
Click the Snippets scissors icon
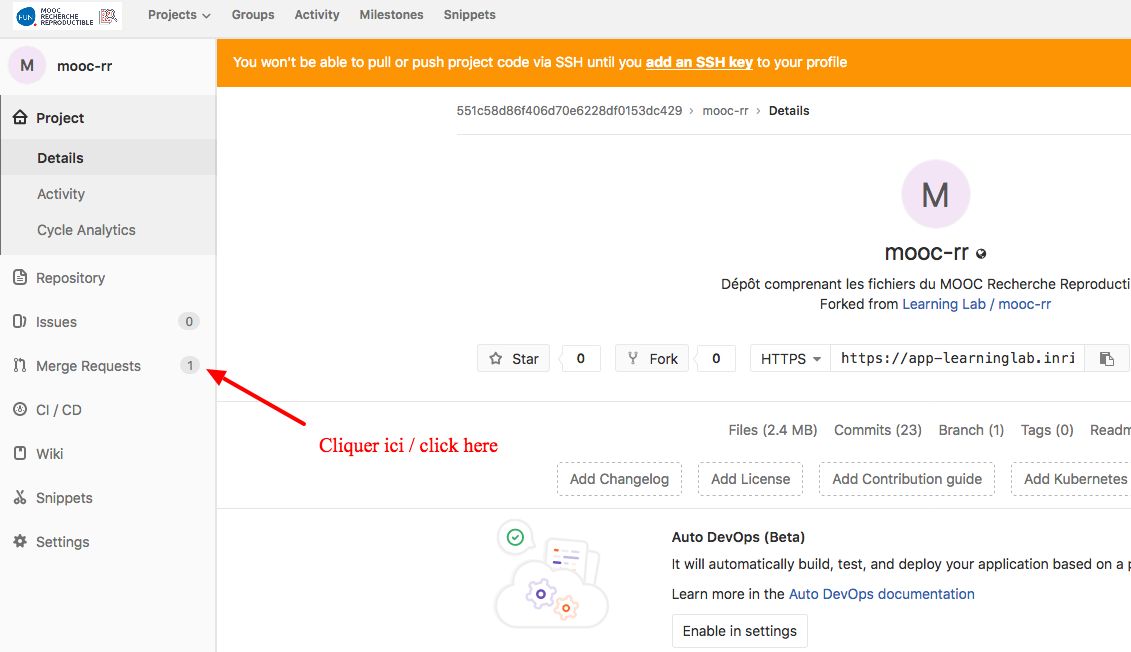pos(19,498)
